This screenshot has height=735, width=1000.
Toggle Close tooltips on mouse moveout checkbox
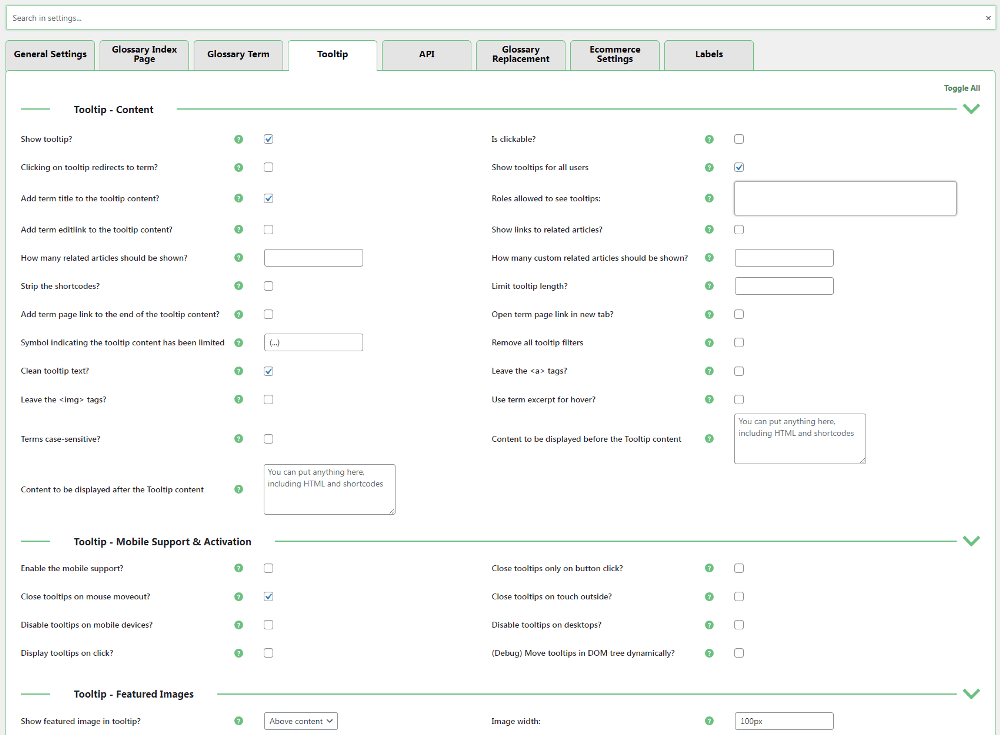(269, 597)
